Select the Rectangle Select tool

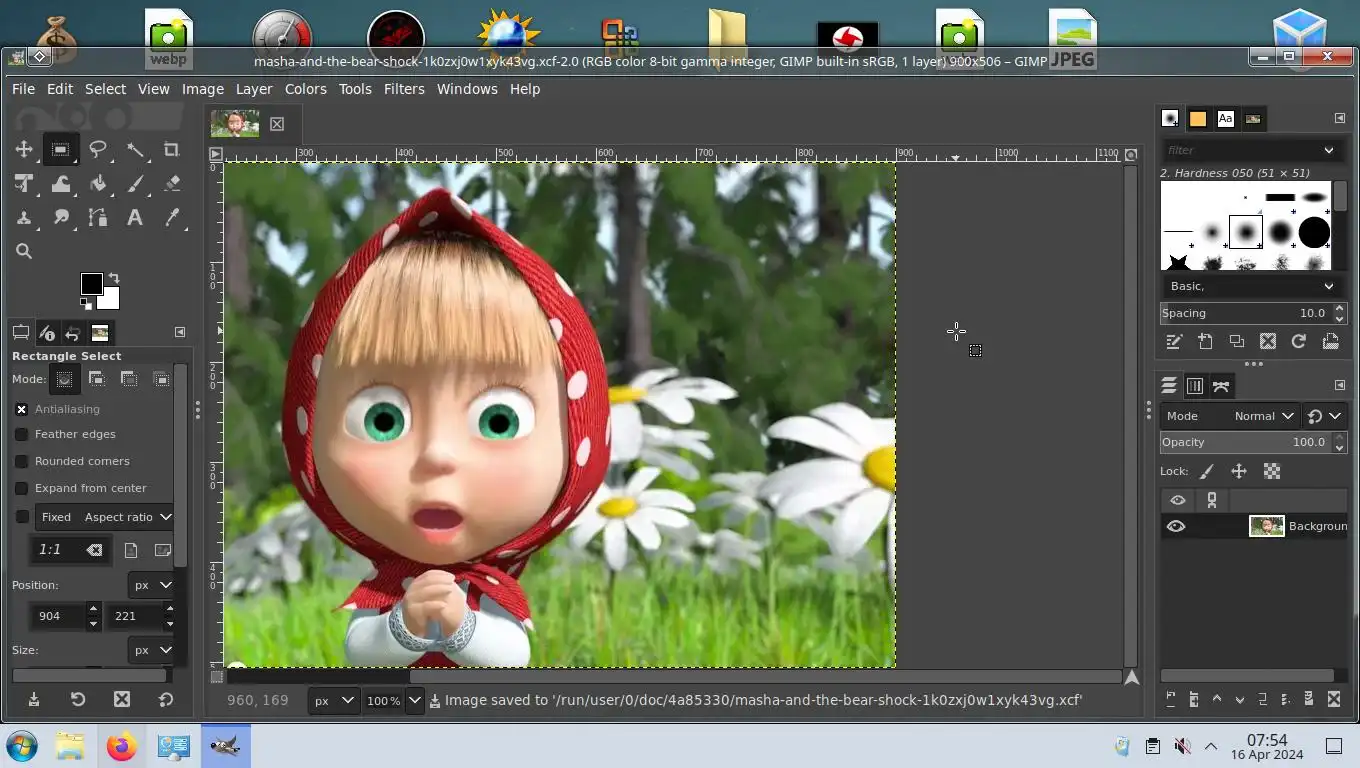pyautogui.click(x=61, y=150)
